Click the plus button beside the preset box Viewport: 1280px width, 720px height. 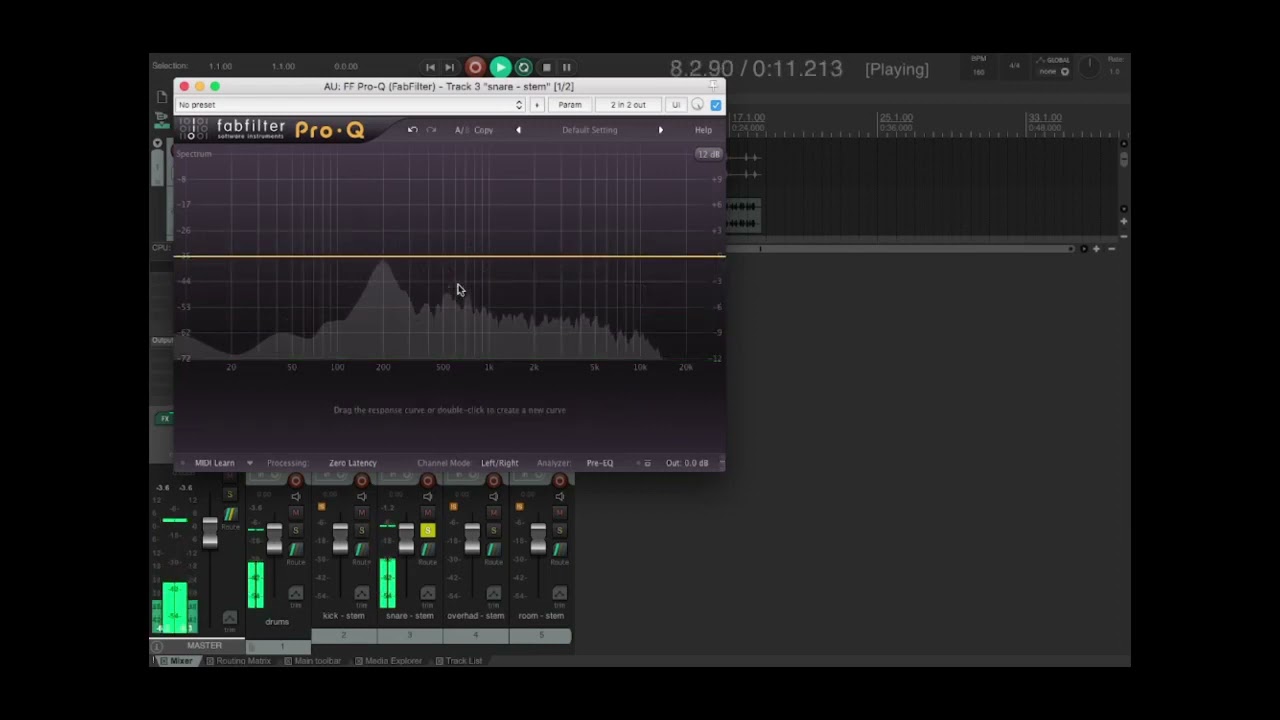[537, 105]
